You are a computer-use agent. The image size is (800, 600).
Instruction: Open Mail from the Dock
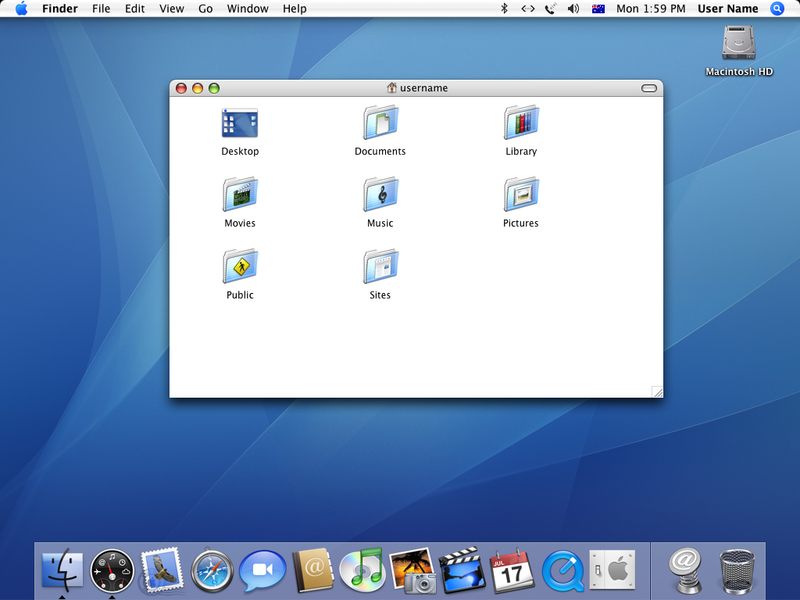[x=162, y=570]
